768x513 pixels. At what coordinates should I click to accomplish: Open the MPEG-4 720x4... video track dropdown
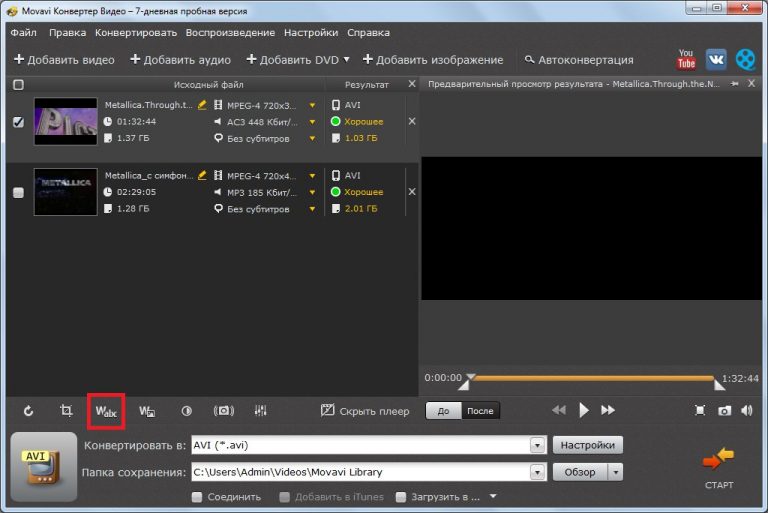pos(312,176)
